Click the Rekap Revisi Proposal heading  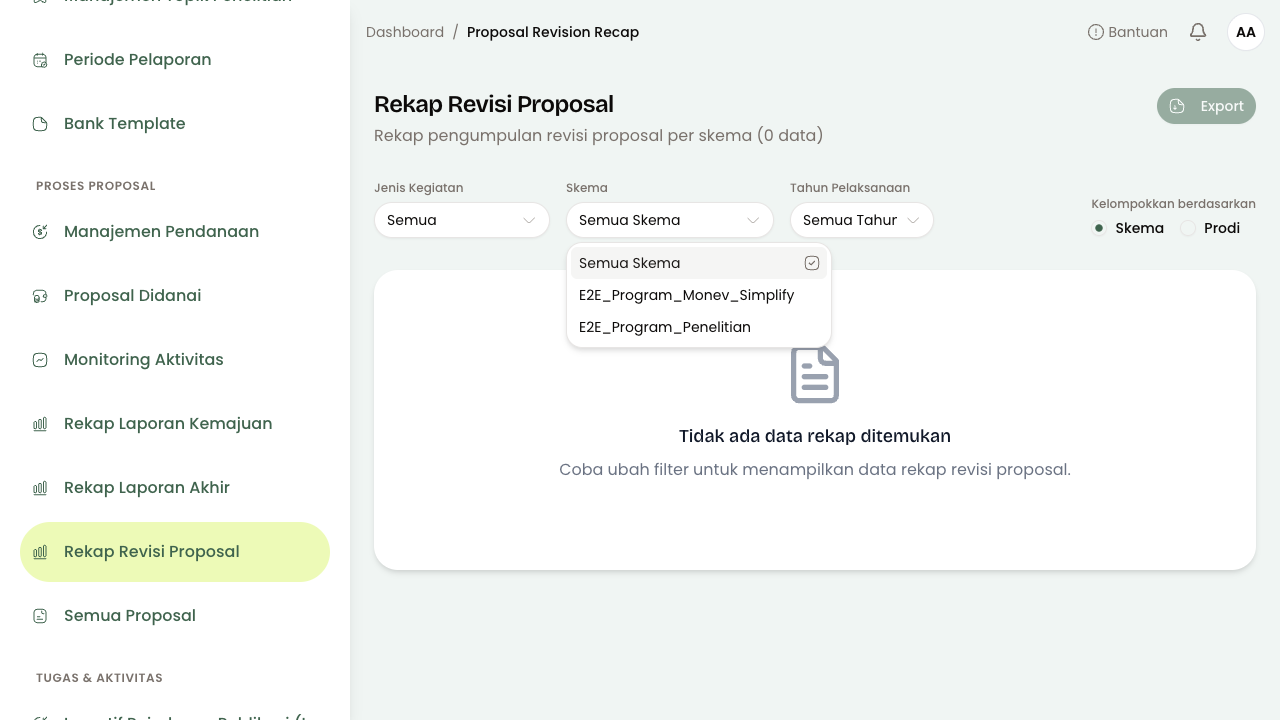[494, 104]
